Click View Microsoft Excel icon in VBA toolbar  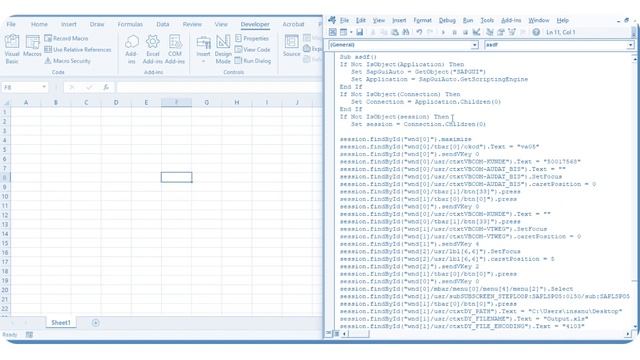click(333, 32)
